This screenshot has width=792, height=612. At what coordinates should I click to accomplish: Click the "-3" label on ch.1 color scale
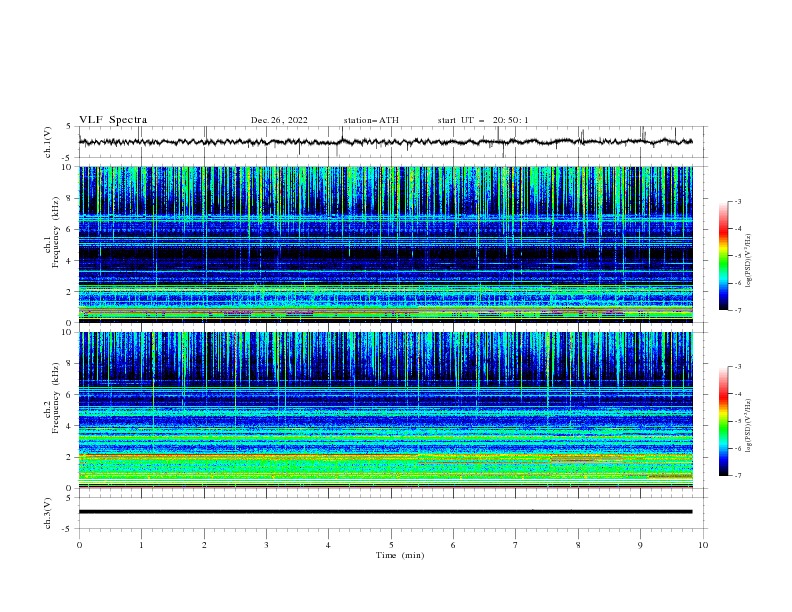737,201
